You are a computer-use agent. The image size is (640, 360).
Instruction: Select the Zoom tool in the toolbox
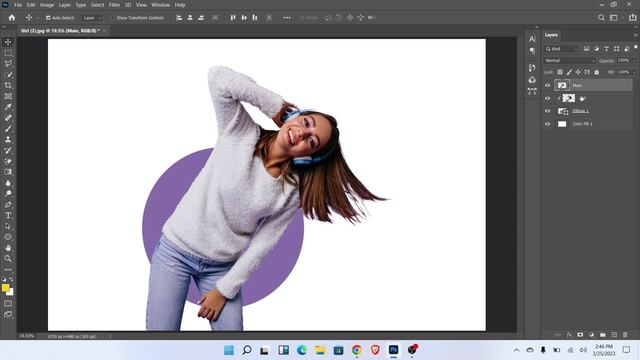click(8, 258)
